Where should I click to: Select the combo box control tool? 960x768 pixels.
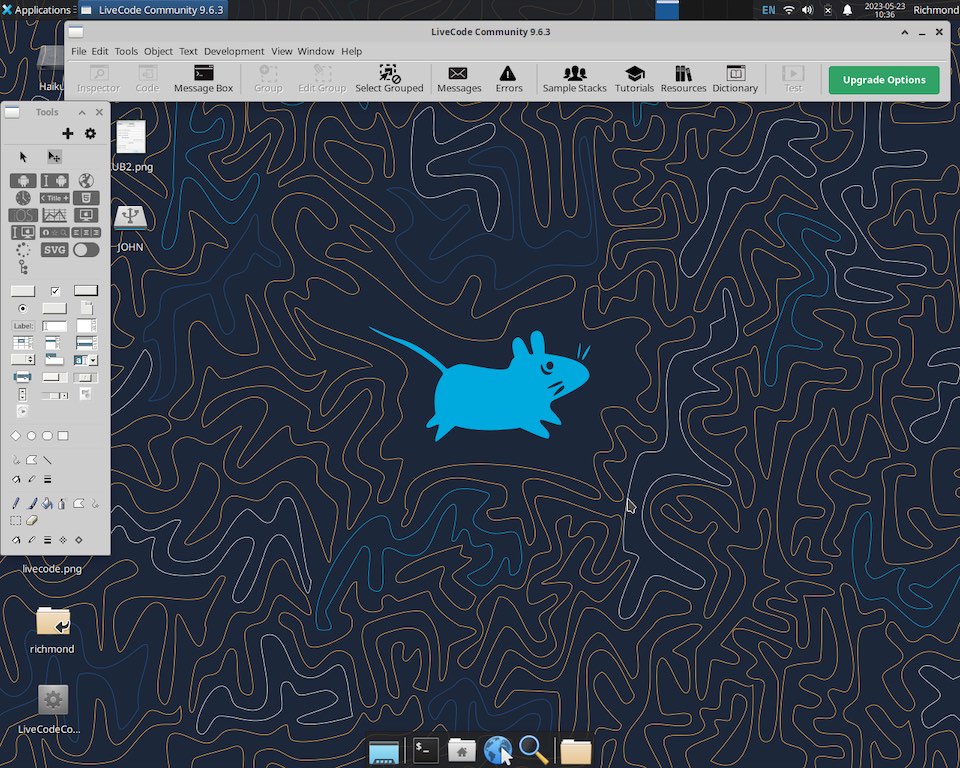pos(86,359)
